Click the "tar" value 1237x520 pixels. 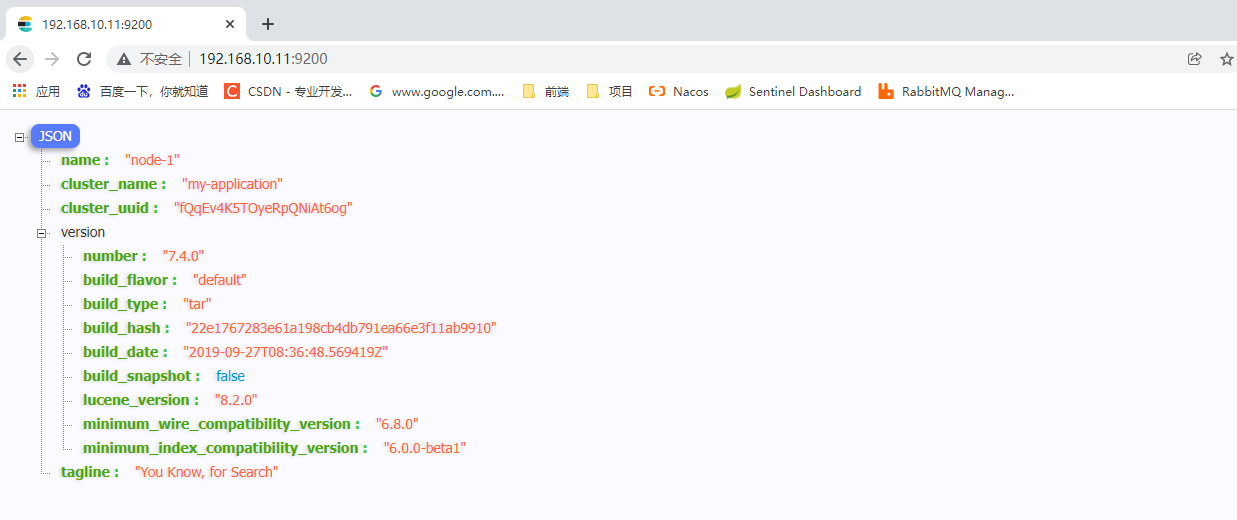tap(197, 304)
